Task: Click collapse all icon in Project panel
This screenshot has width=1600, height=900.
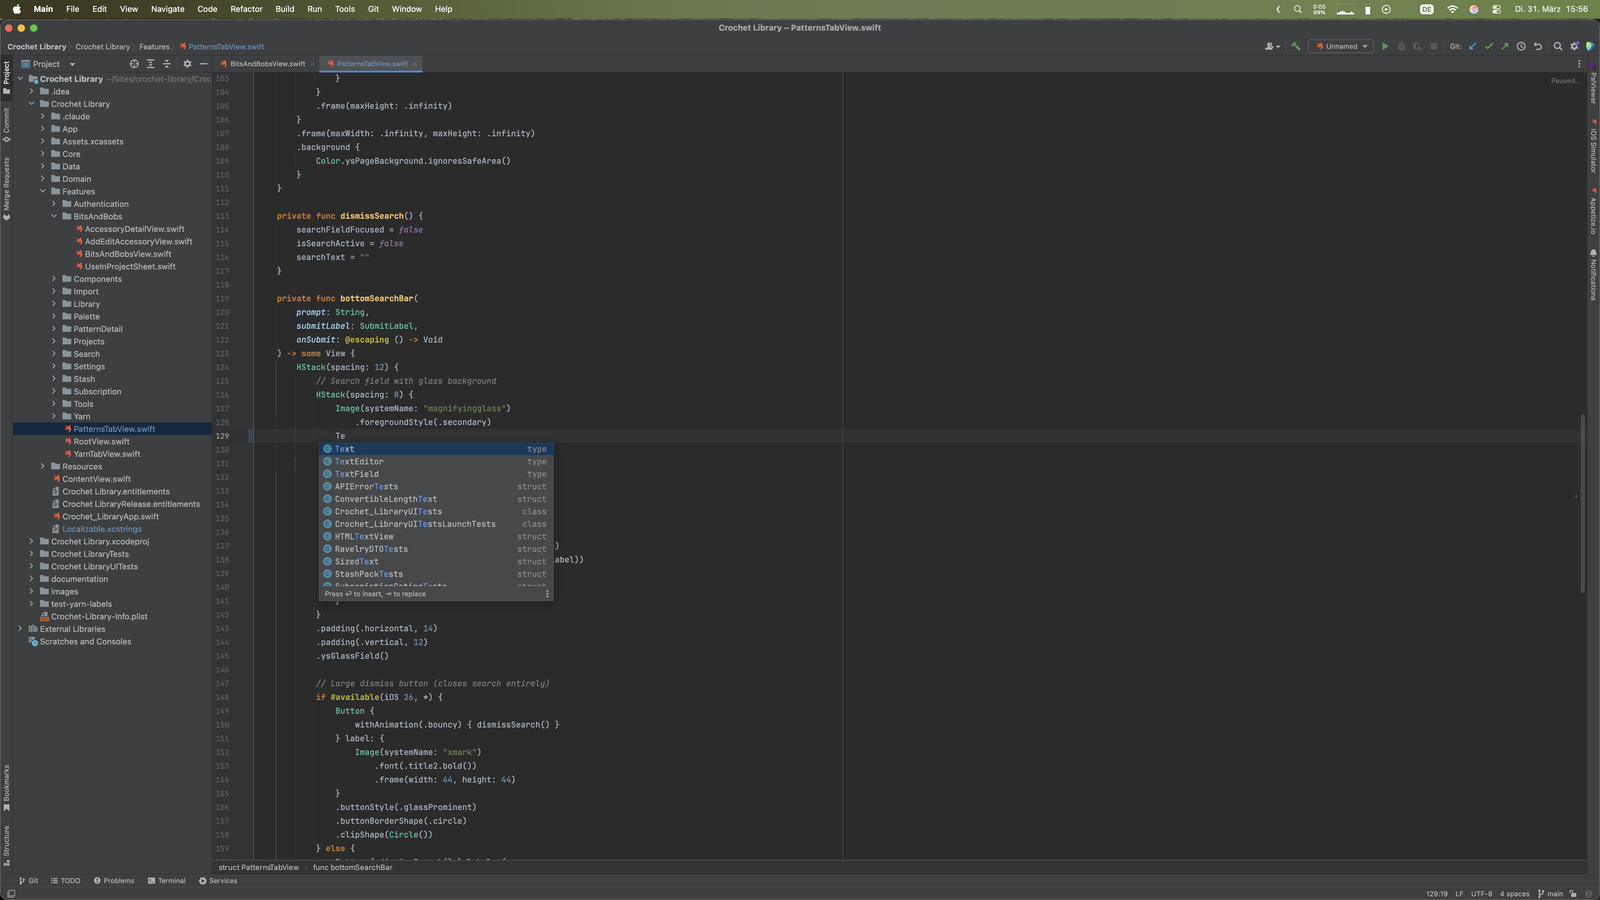Action: (167, 64)
